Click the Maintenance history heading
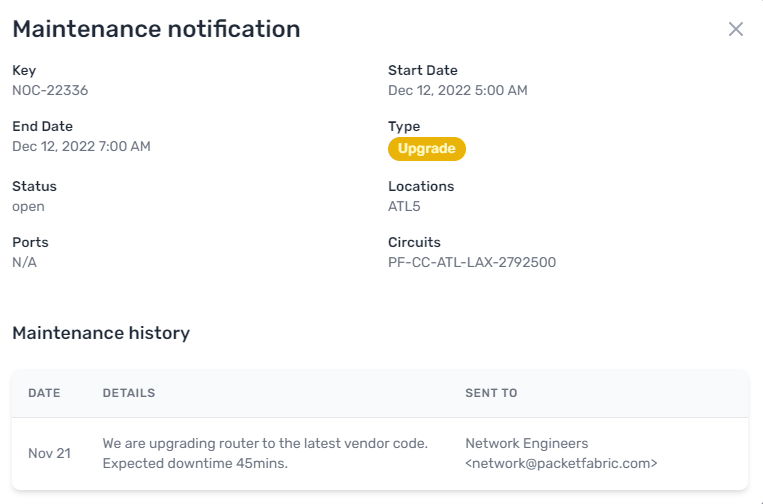 point(100,333)
